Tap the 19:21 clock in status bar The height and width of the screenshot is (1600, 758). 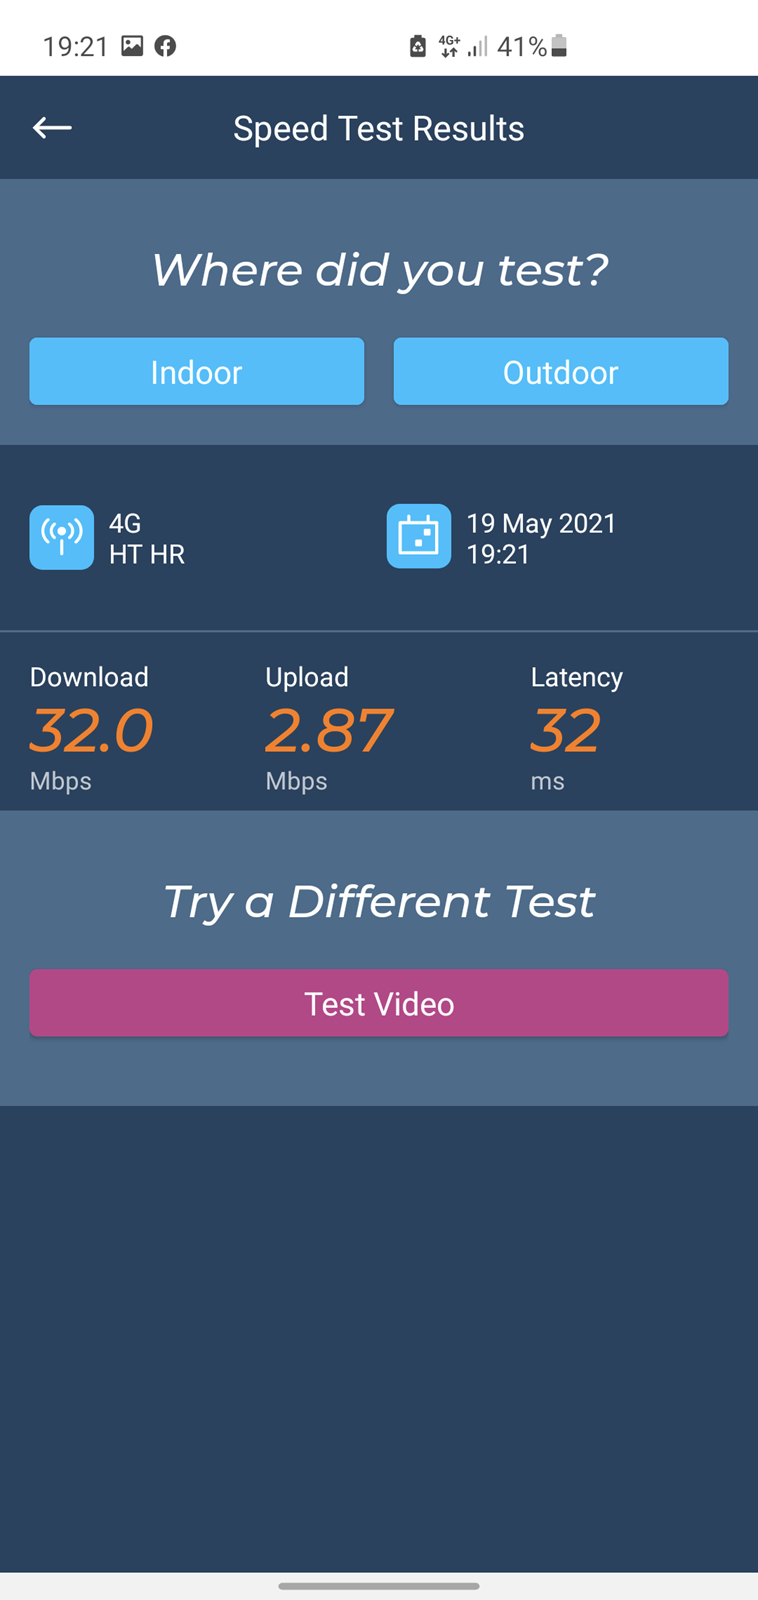click(x=75, y=46)
